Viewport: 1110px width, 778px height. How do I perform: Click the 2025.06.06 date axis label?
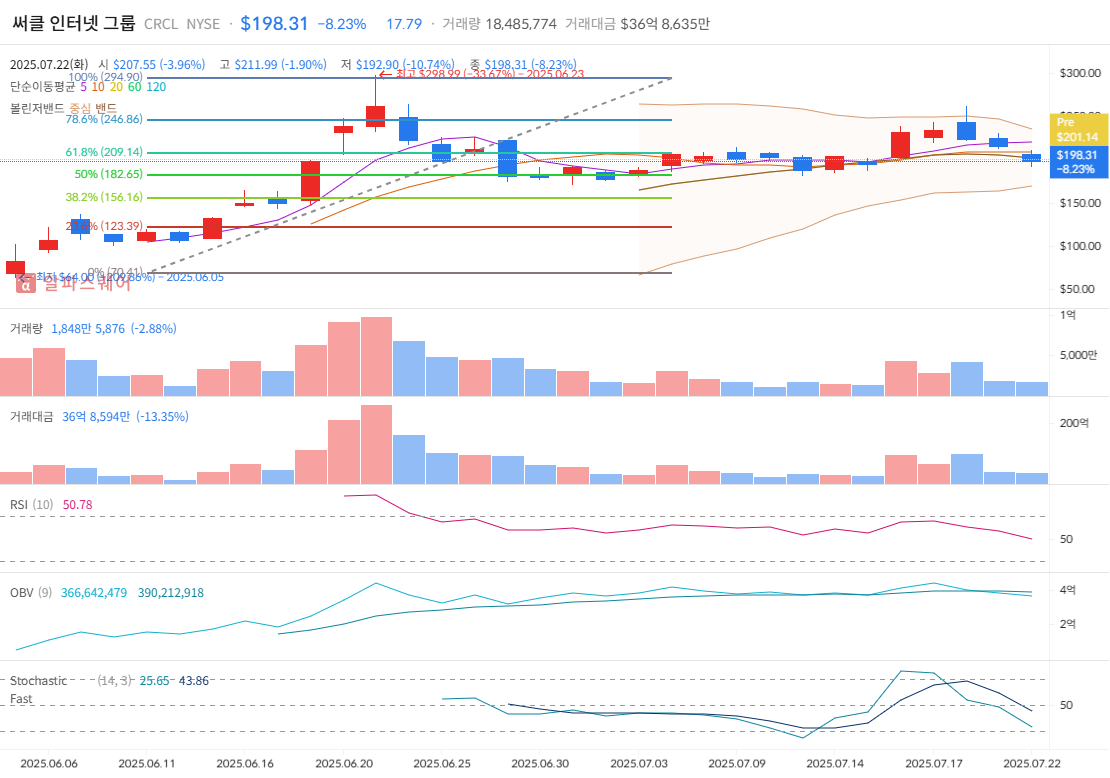tap(49, 764)
